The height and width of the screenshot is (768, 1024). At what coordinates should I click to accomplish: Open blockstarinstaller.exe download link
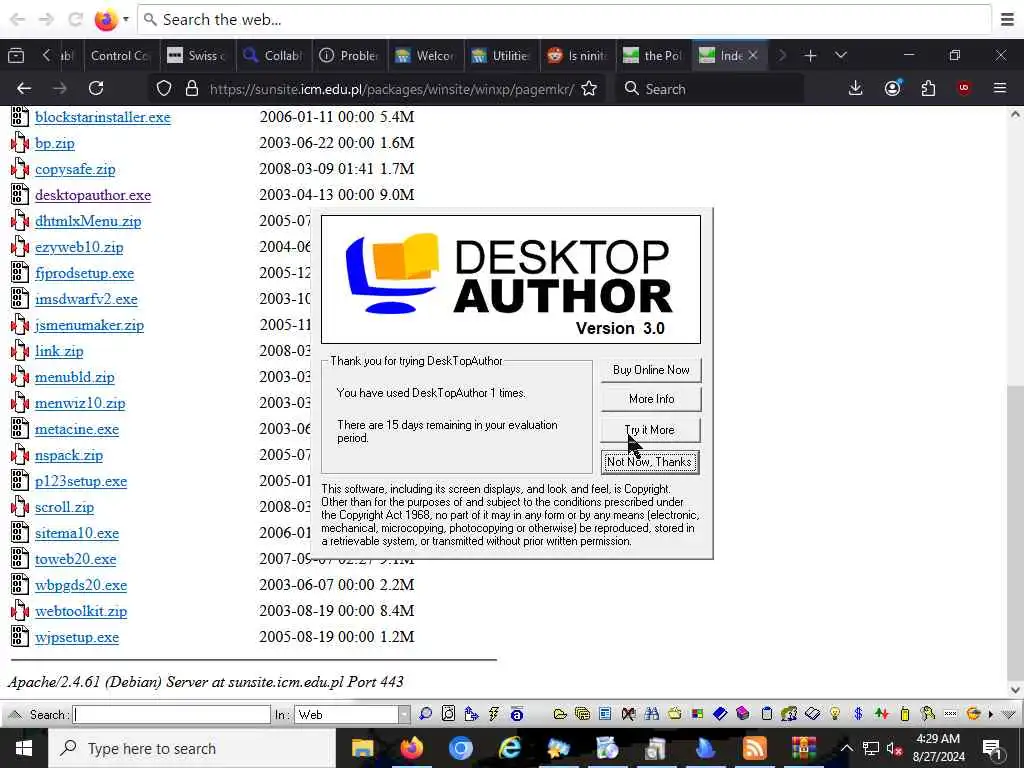(x=103, y=117)
